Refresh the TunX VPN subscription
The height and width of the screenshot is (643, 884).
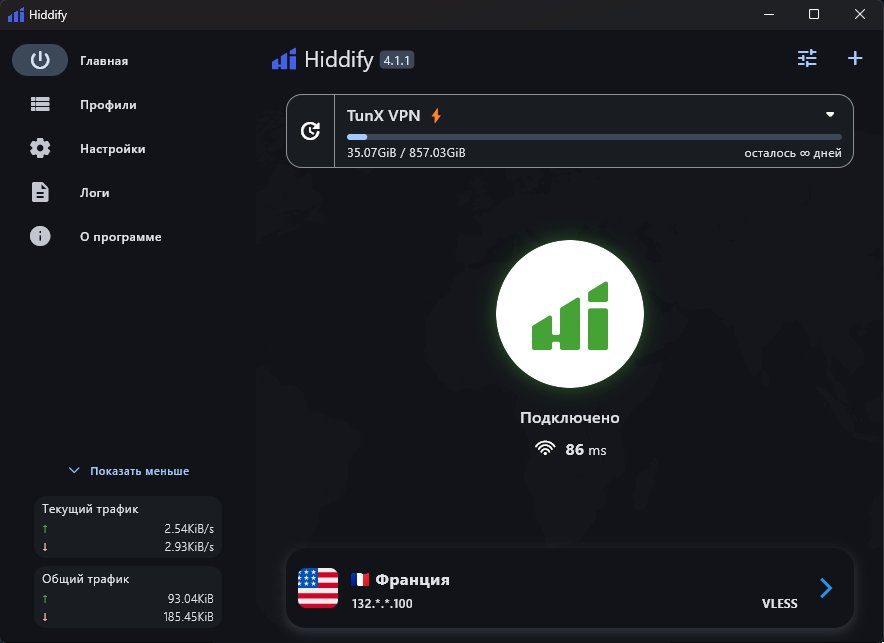coord(310,131)
